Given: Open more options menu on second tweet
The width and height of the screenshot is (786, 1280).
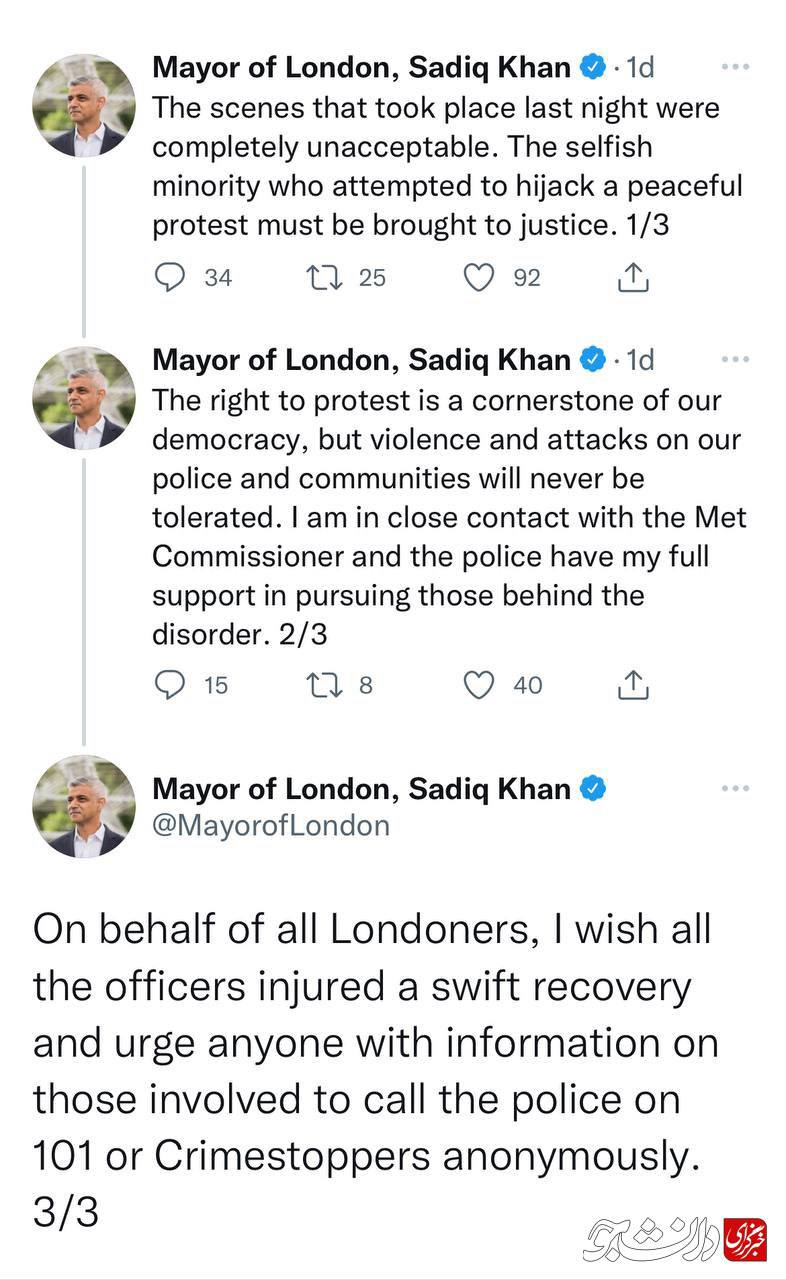Looking at the screenshot, I should pyautogui.click(x=735, y=360).
